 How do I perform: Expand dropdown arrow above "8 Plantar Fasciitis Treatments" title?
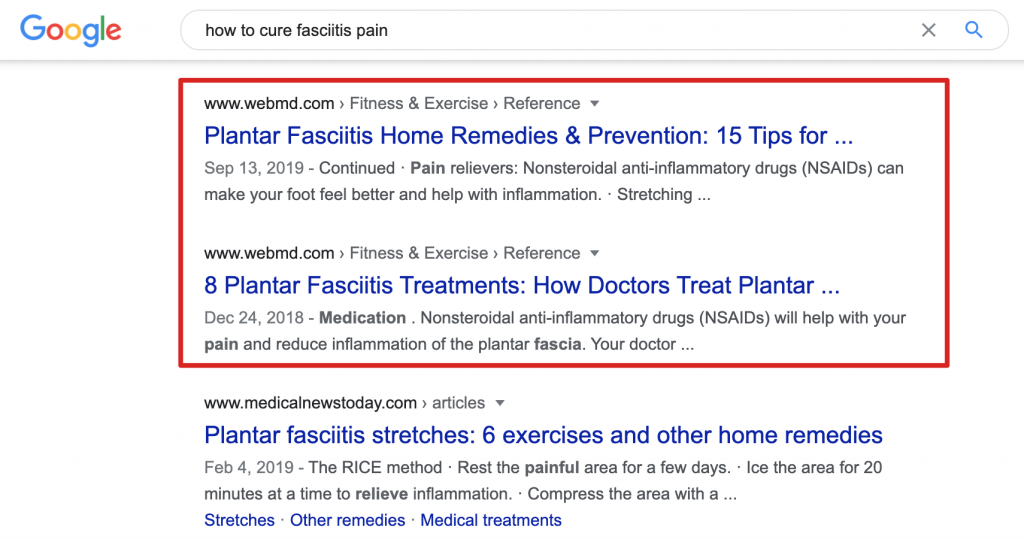(x=594, y=254)
